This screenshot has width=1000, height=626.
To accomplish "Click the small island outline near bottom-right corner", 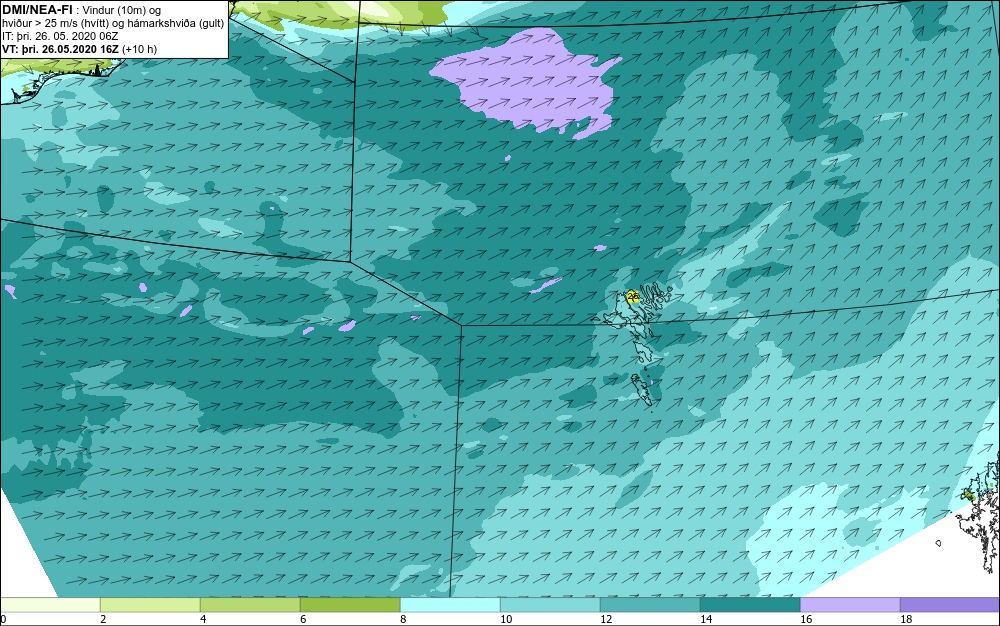I will click(x=939, y=543).
